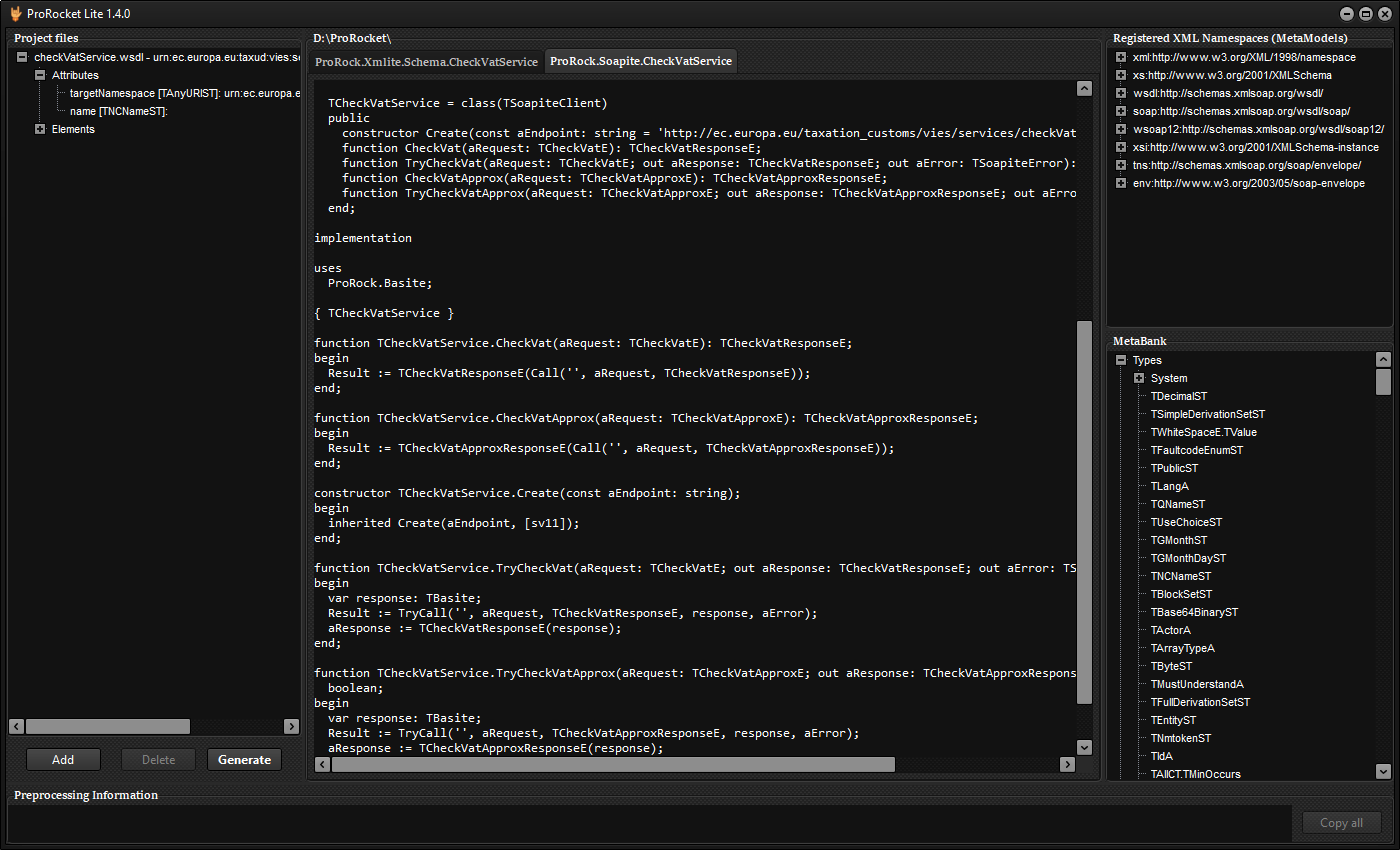1400x850 pixels.
Task: Click the Add button
Action: tap(63, 760)
